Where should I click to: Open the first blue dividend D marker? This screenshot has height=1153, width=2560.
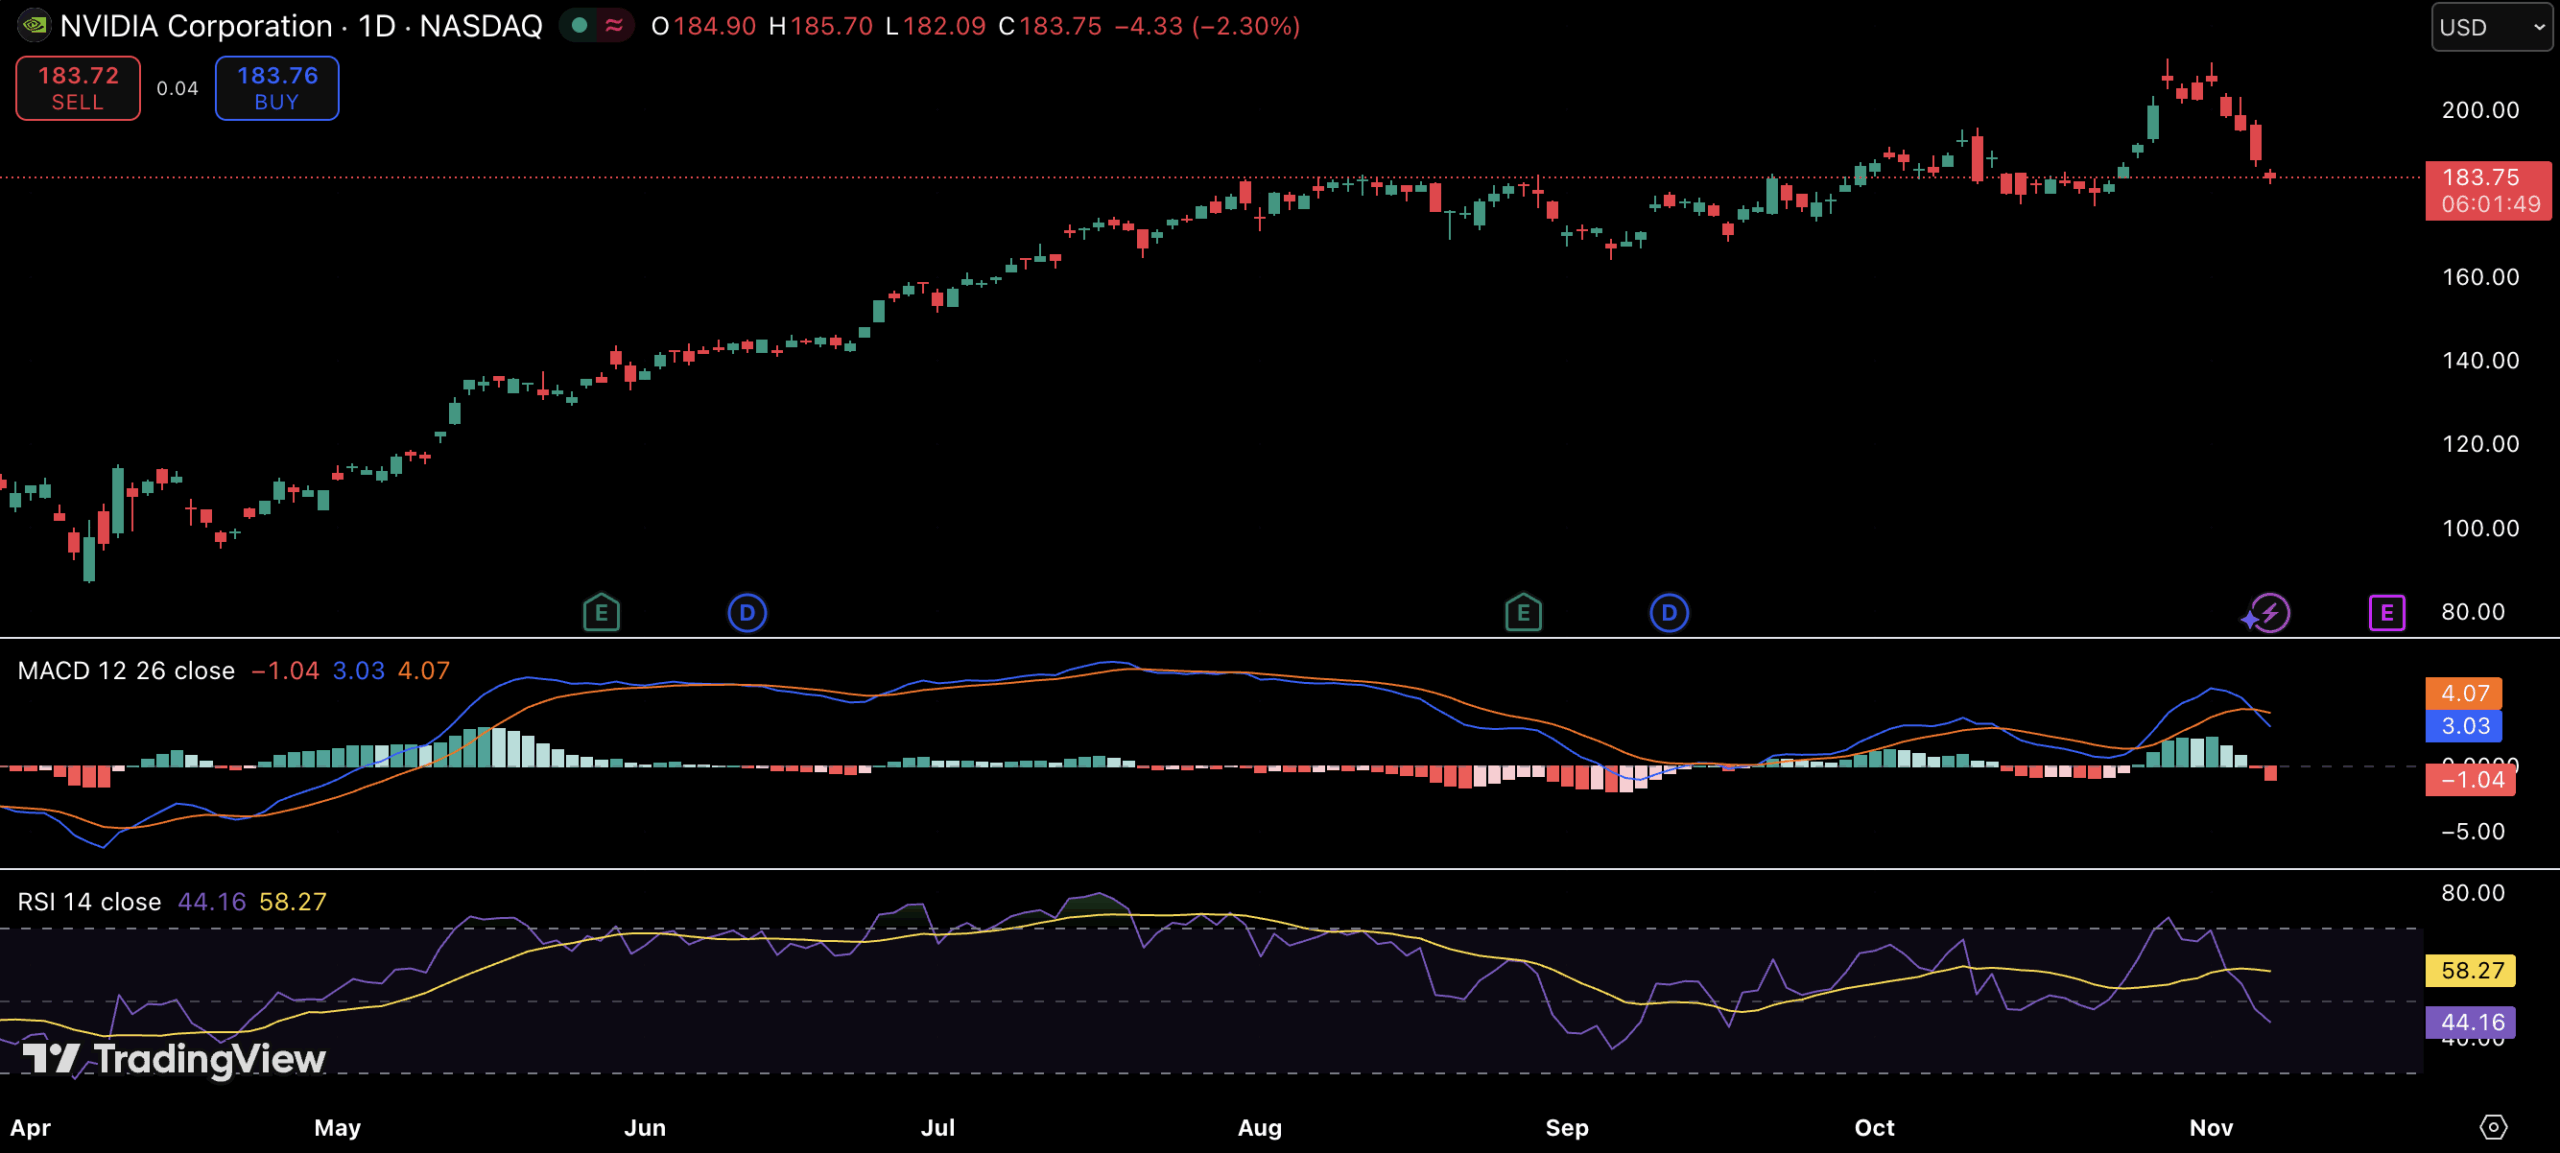(x=747, y=613)
